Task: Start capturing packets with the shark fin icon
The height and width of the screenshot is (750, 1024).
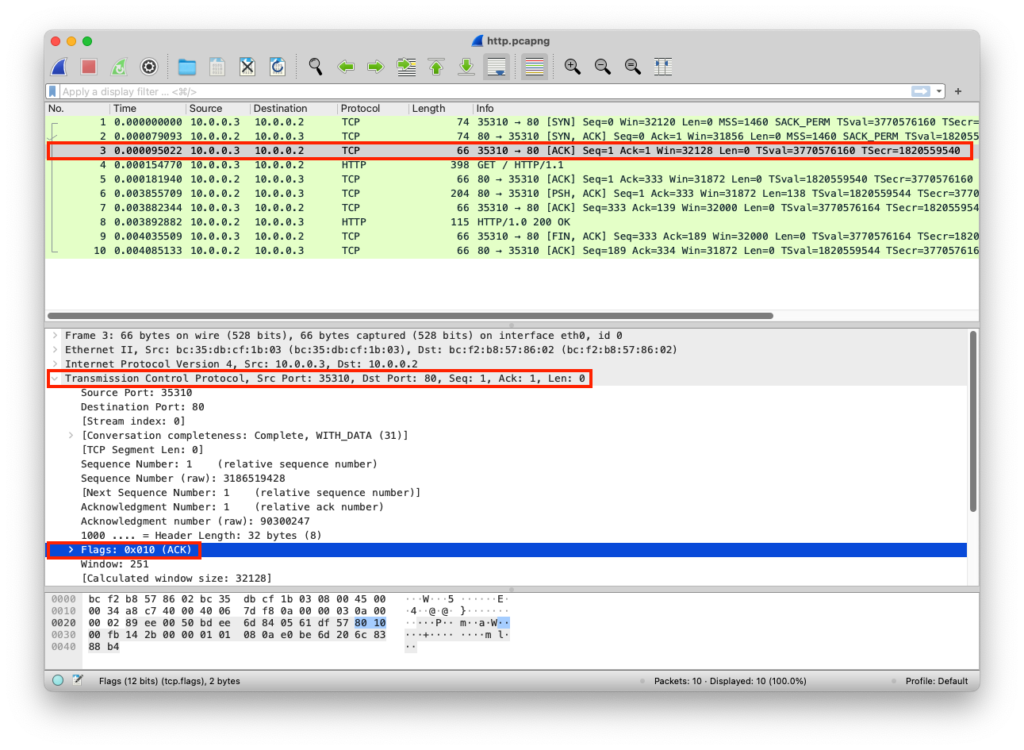Action: point(59,67)
